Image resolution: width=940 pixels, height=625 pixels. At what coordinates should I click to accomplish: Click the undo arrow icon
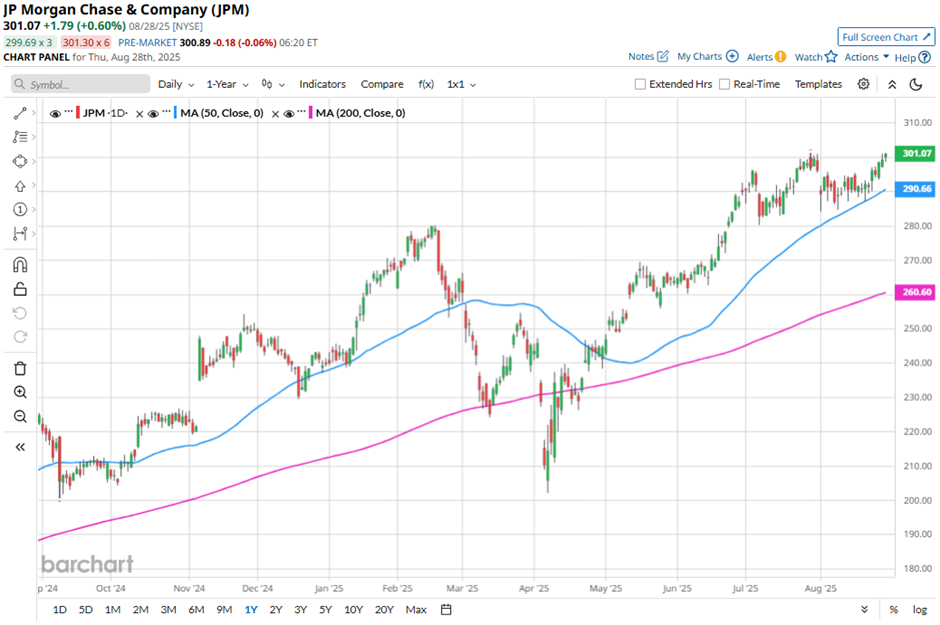coord(20,313)
